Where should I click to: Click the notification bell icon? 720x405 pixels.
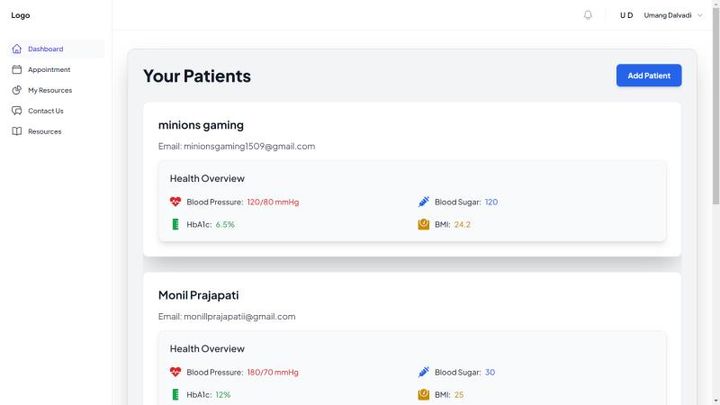pos(588,15)
